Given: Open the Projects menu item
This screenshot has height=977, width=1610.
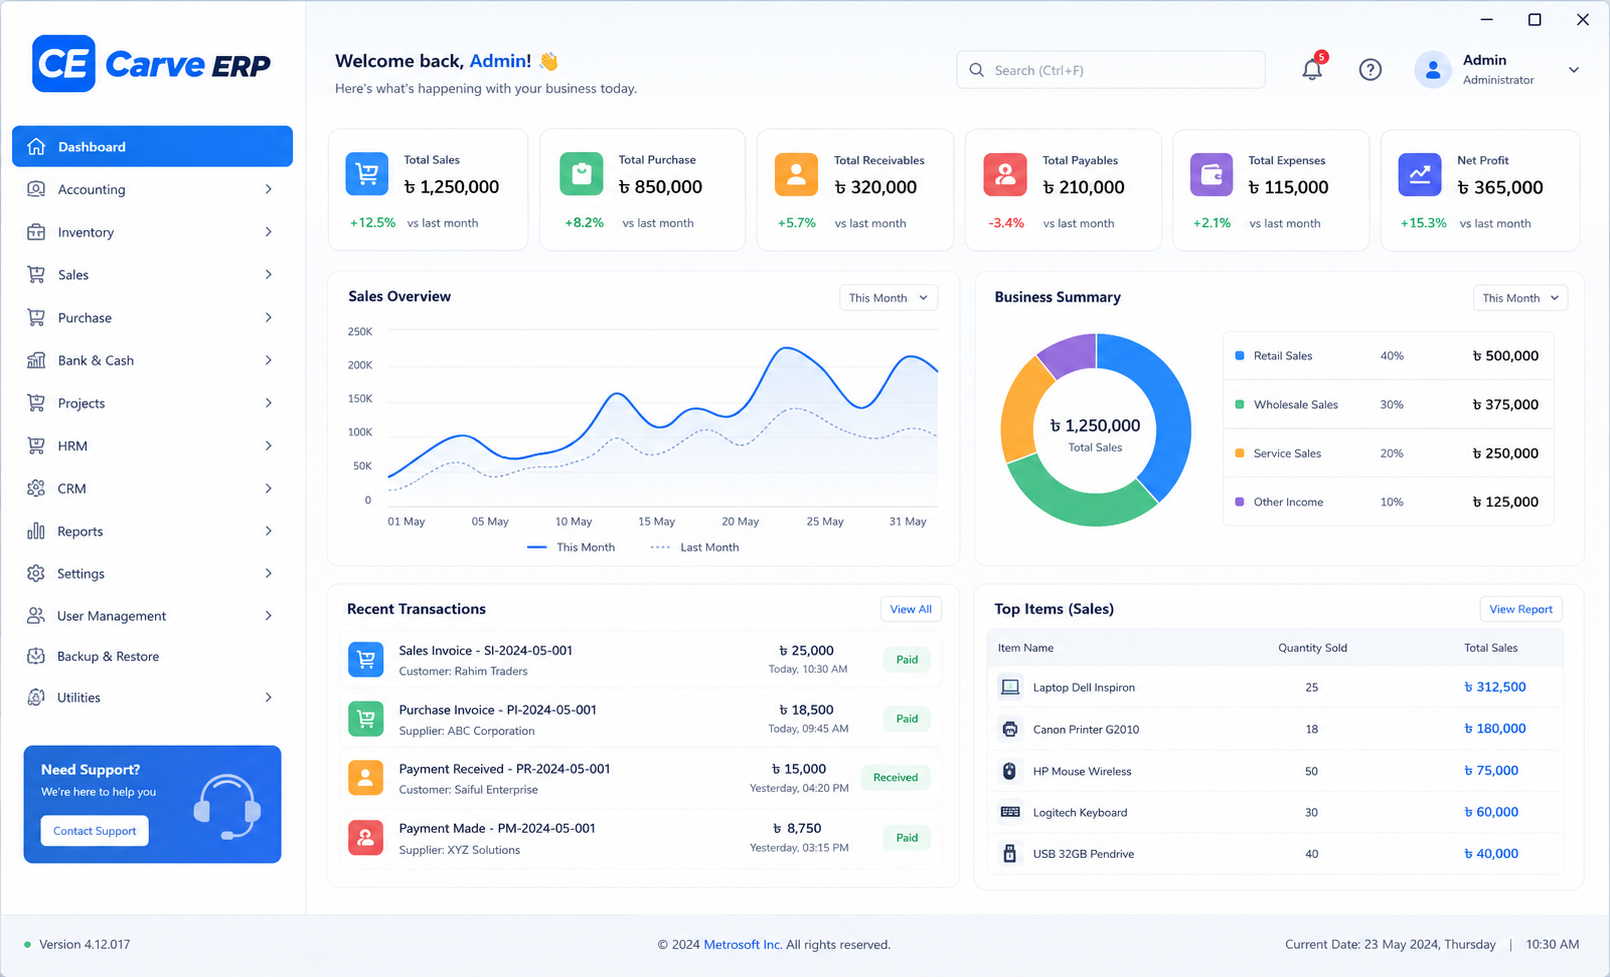Looking at the screenshot, I should coord(152,403).
